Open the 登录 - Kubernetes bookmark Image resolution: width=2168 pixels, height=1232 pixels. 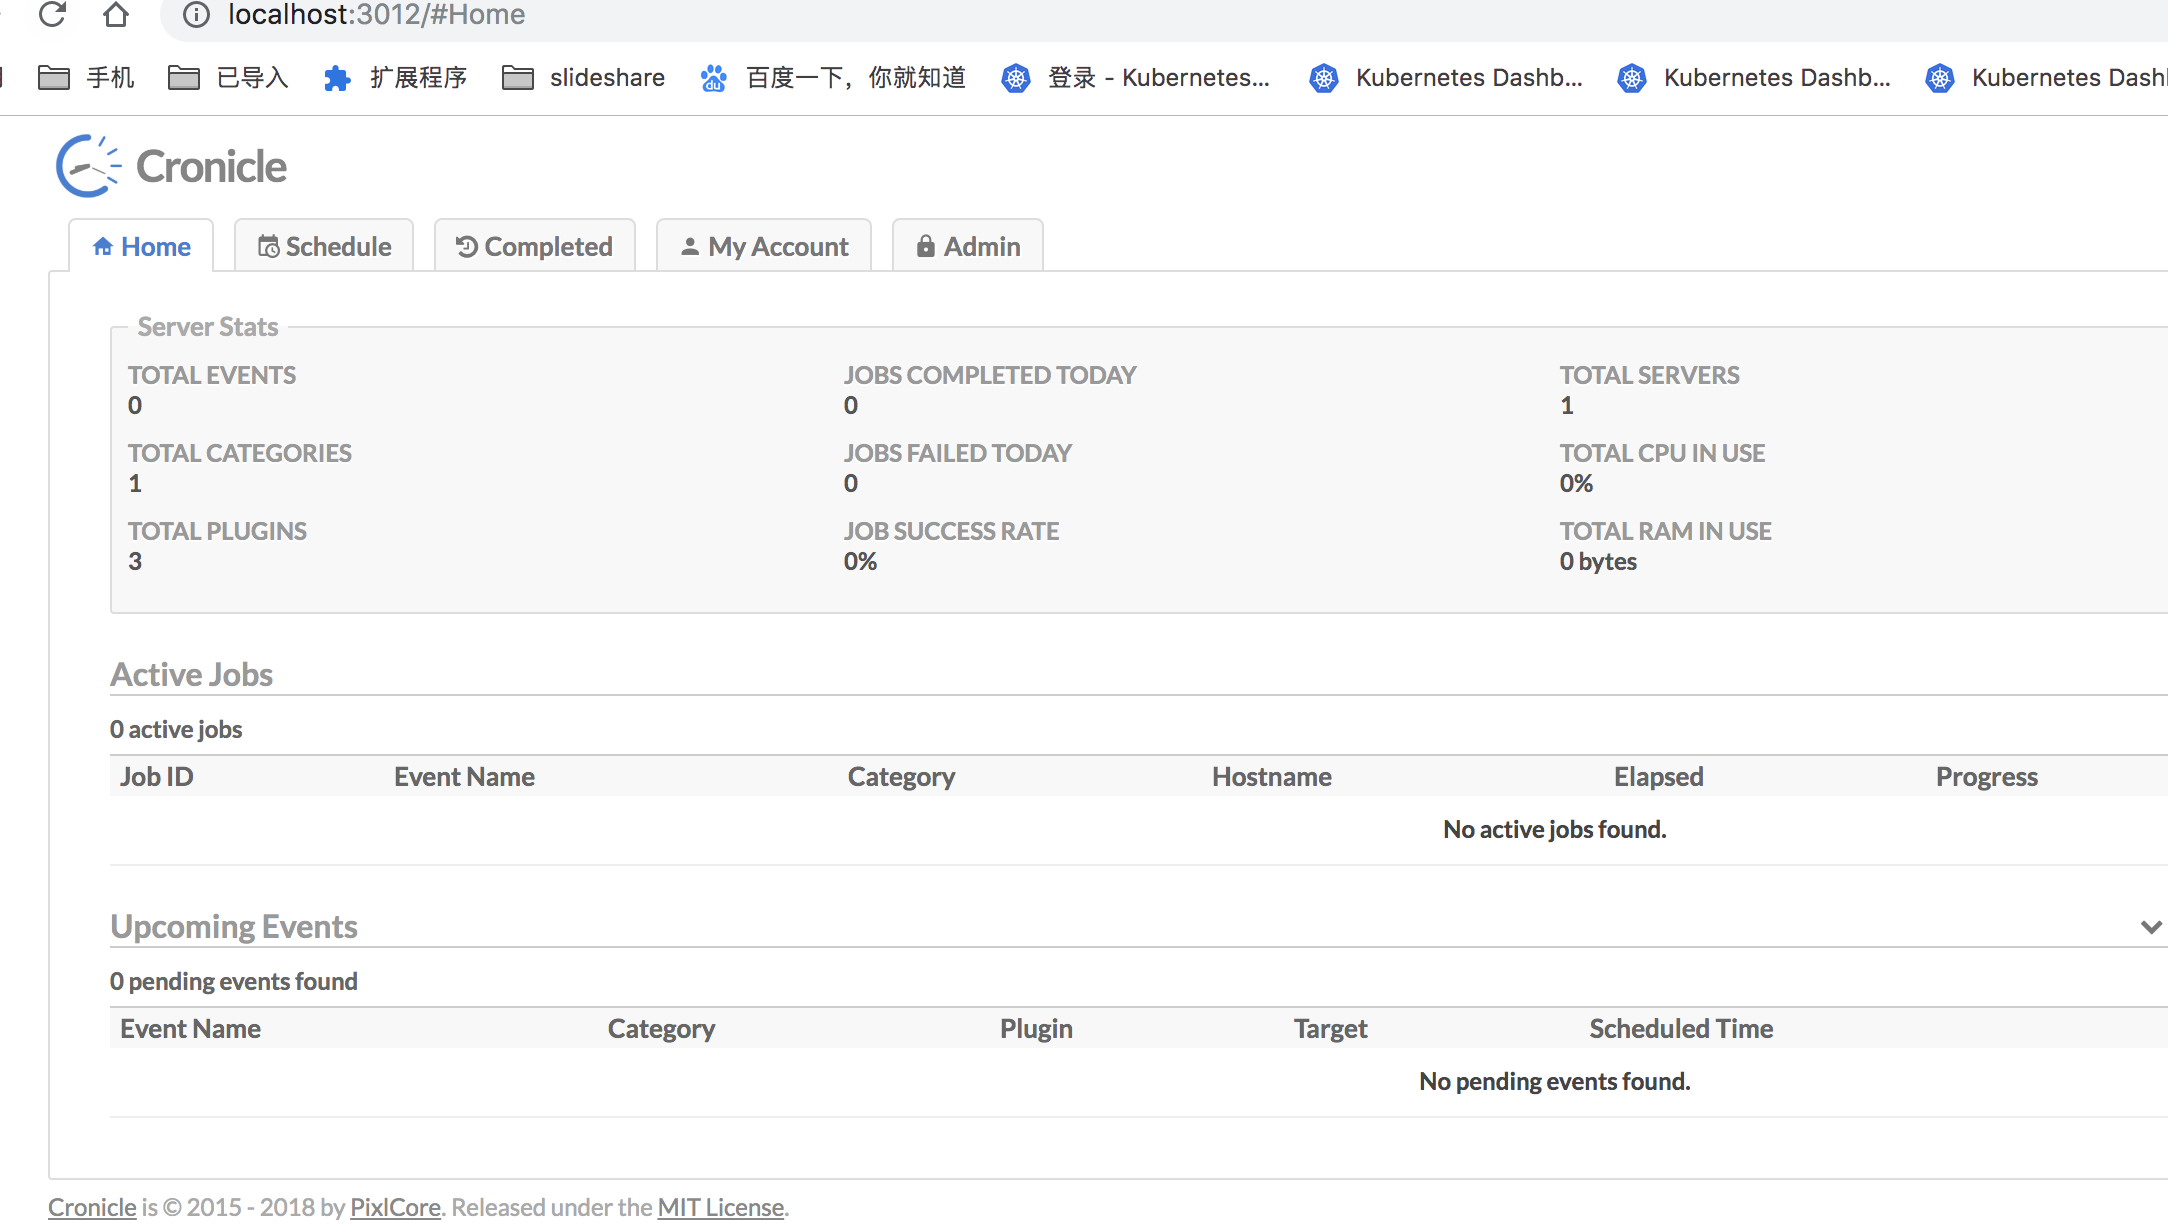pos(1135,77)
